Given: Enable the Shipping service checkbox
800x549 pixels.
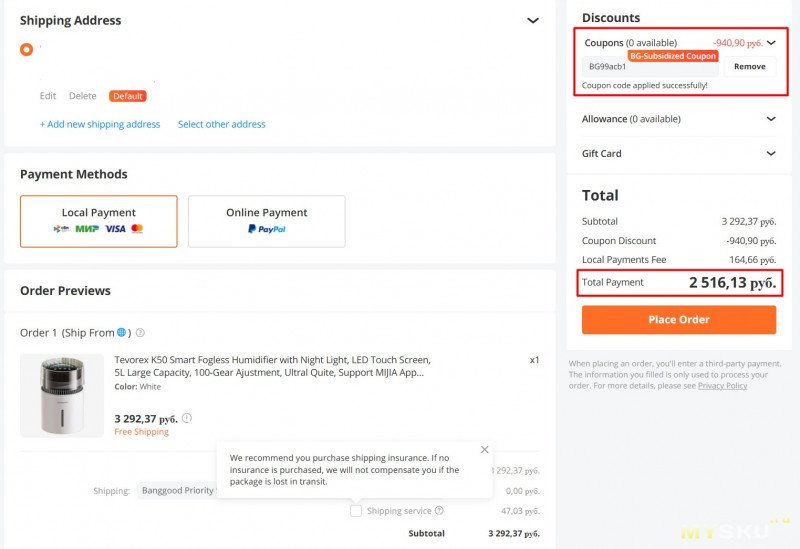Looking at the screenshot, I should [356, 511].
